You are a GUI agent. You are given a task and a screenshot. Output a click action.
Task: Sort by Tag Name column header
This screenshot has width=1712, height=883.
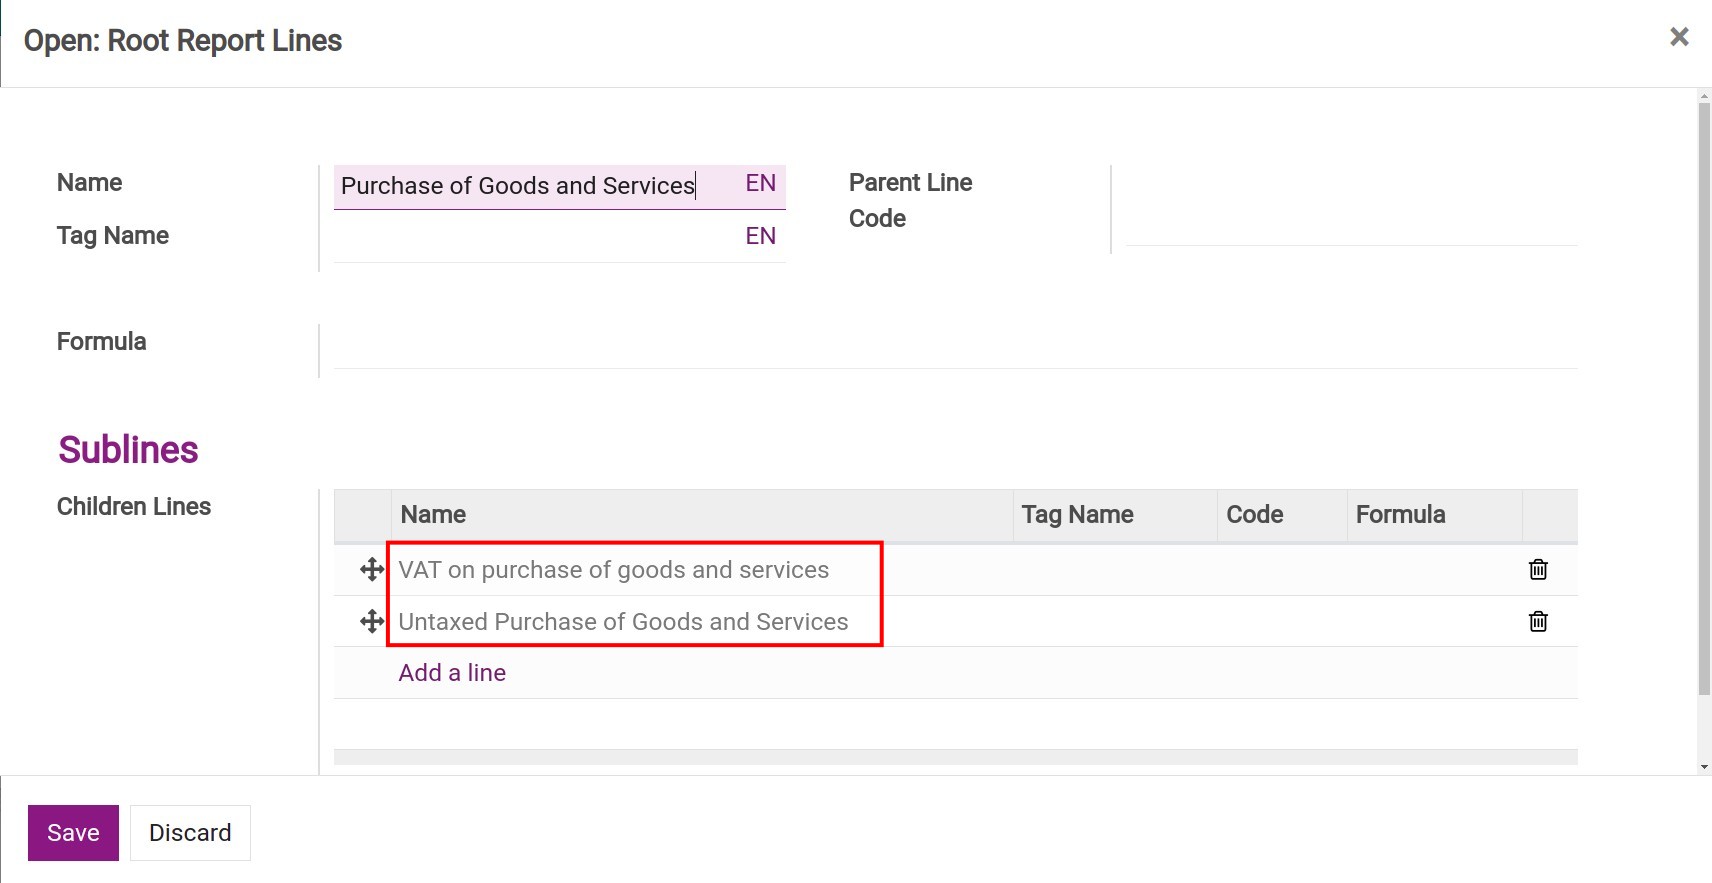pyautogui.click(x=1115, y=515)
